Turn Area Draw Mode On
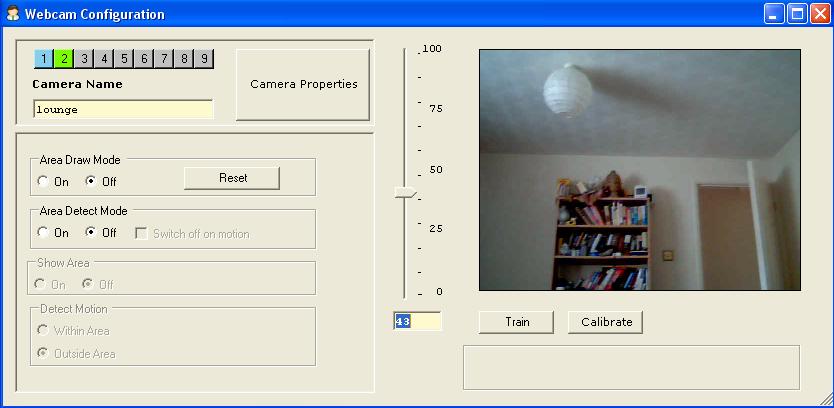Viewport: 834px width, 408px height. 43,181
